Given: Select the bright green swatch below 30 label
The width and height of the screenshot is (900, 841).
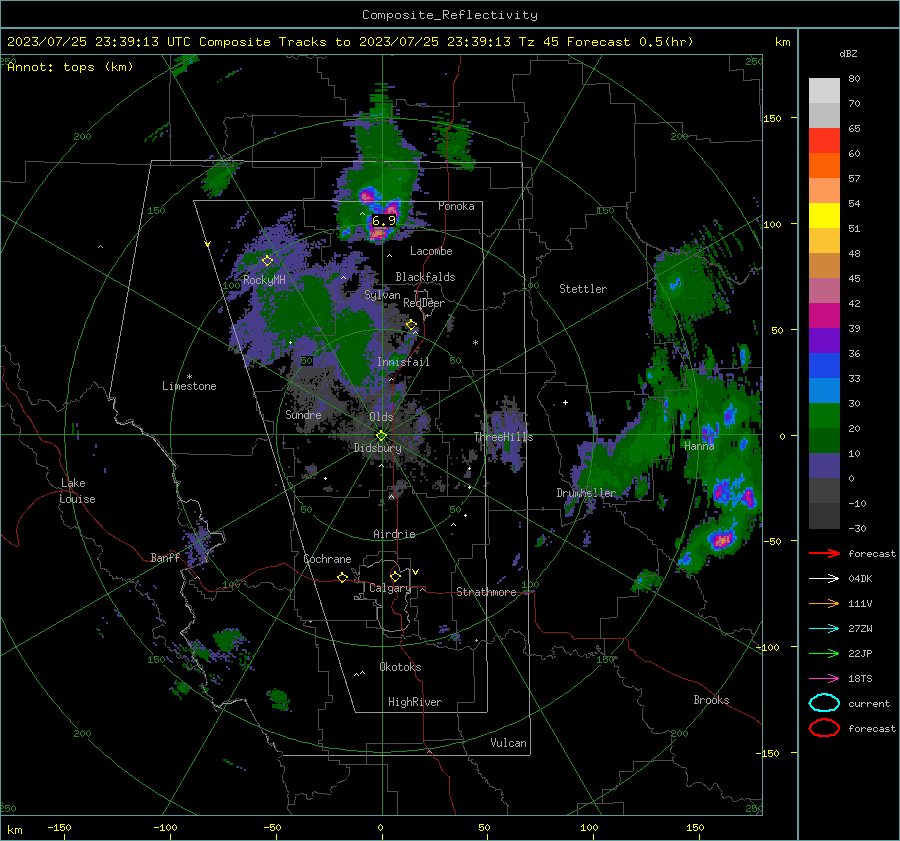Looking at the screenshot, I should pos(824,416).
